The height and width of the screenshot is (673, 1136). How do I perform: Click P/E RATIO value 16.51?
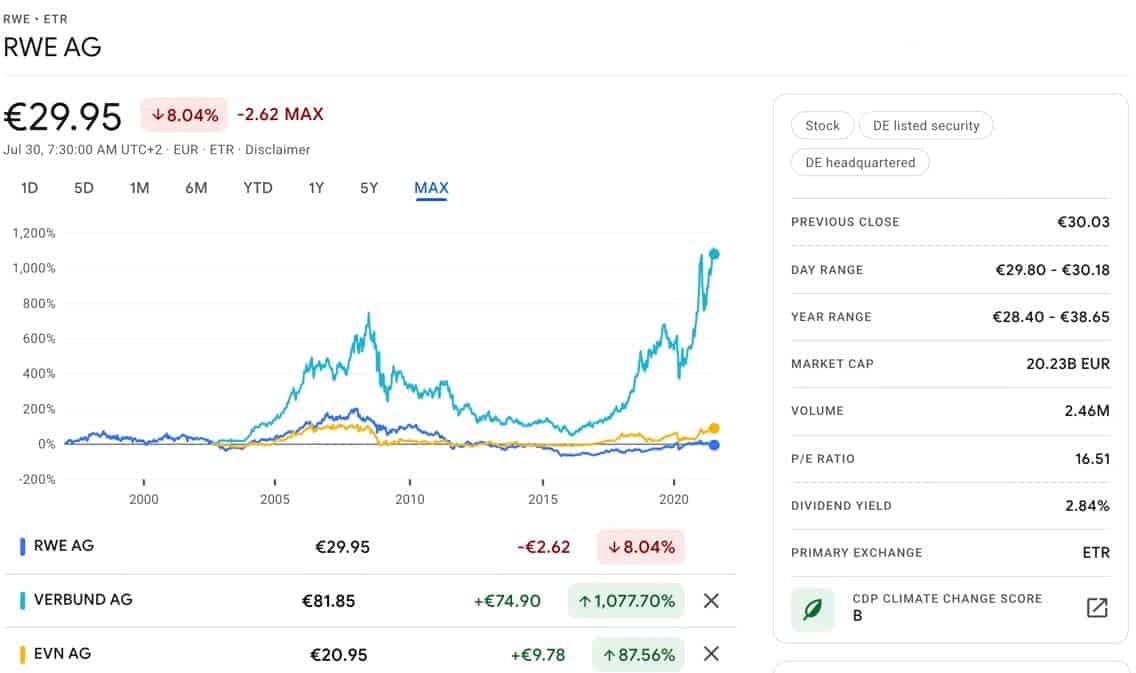click(1093, 459)
